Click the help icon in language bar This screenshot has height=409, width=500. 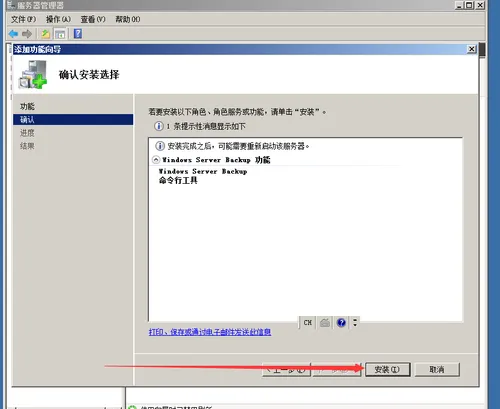point(341,323)
